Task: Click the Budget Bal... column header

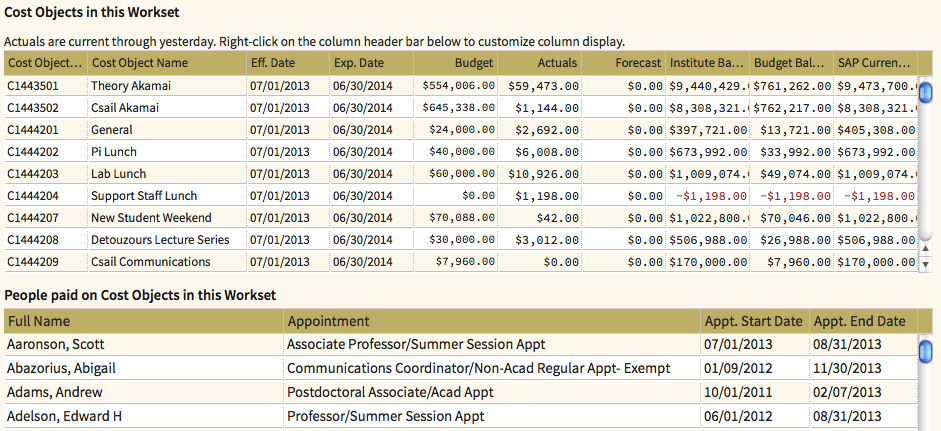Action: coord(791,62)
